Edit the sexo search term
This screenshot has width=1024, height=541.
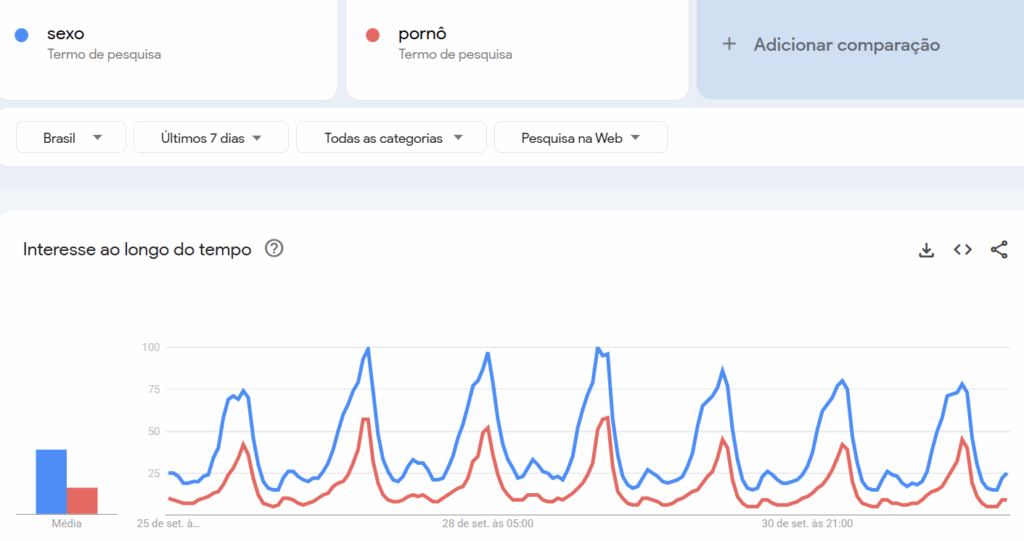click(x=66, y=34)
